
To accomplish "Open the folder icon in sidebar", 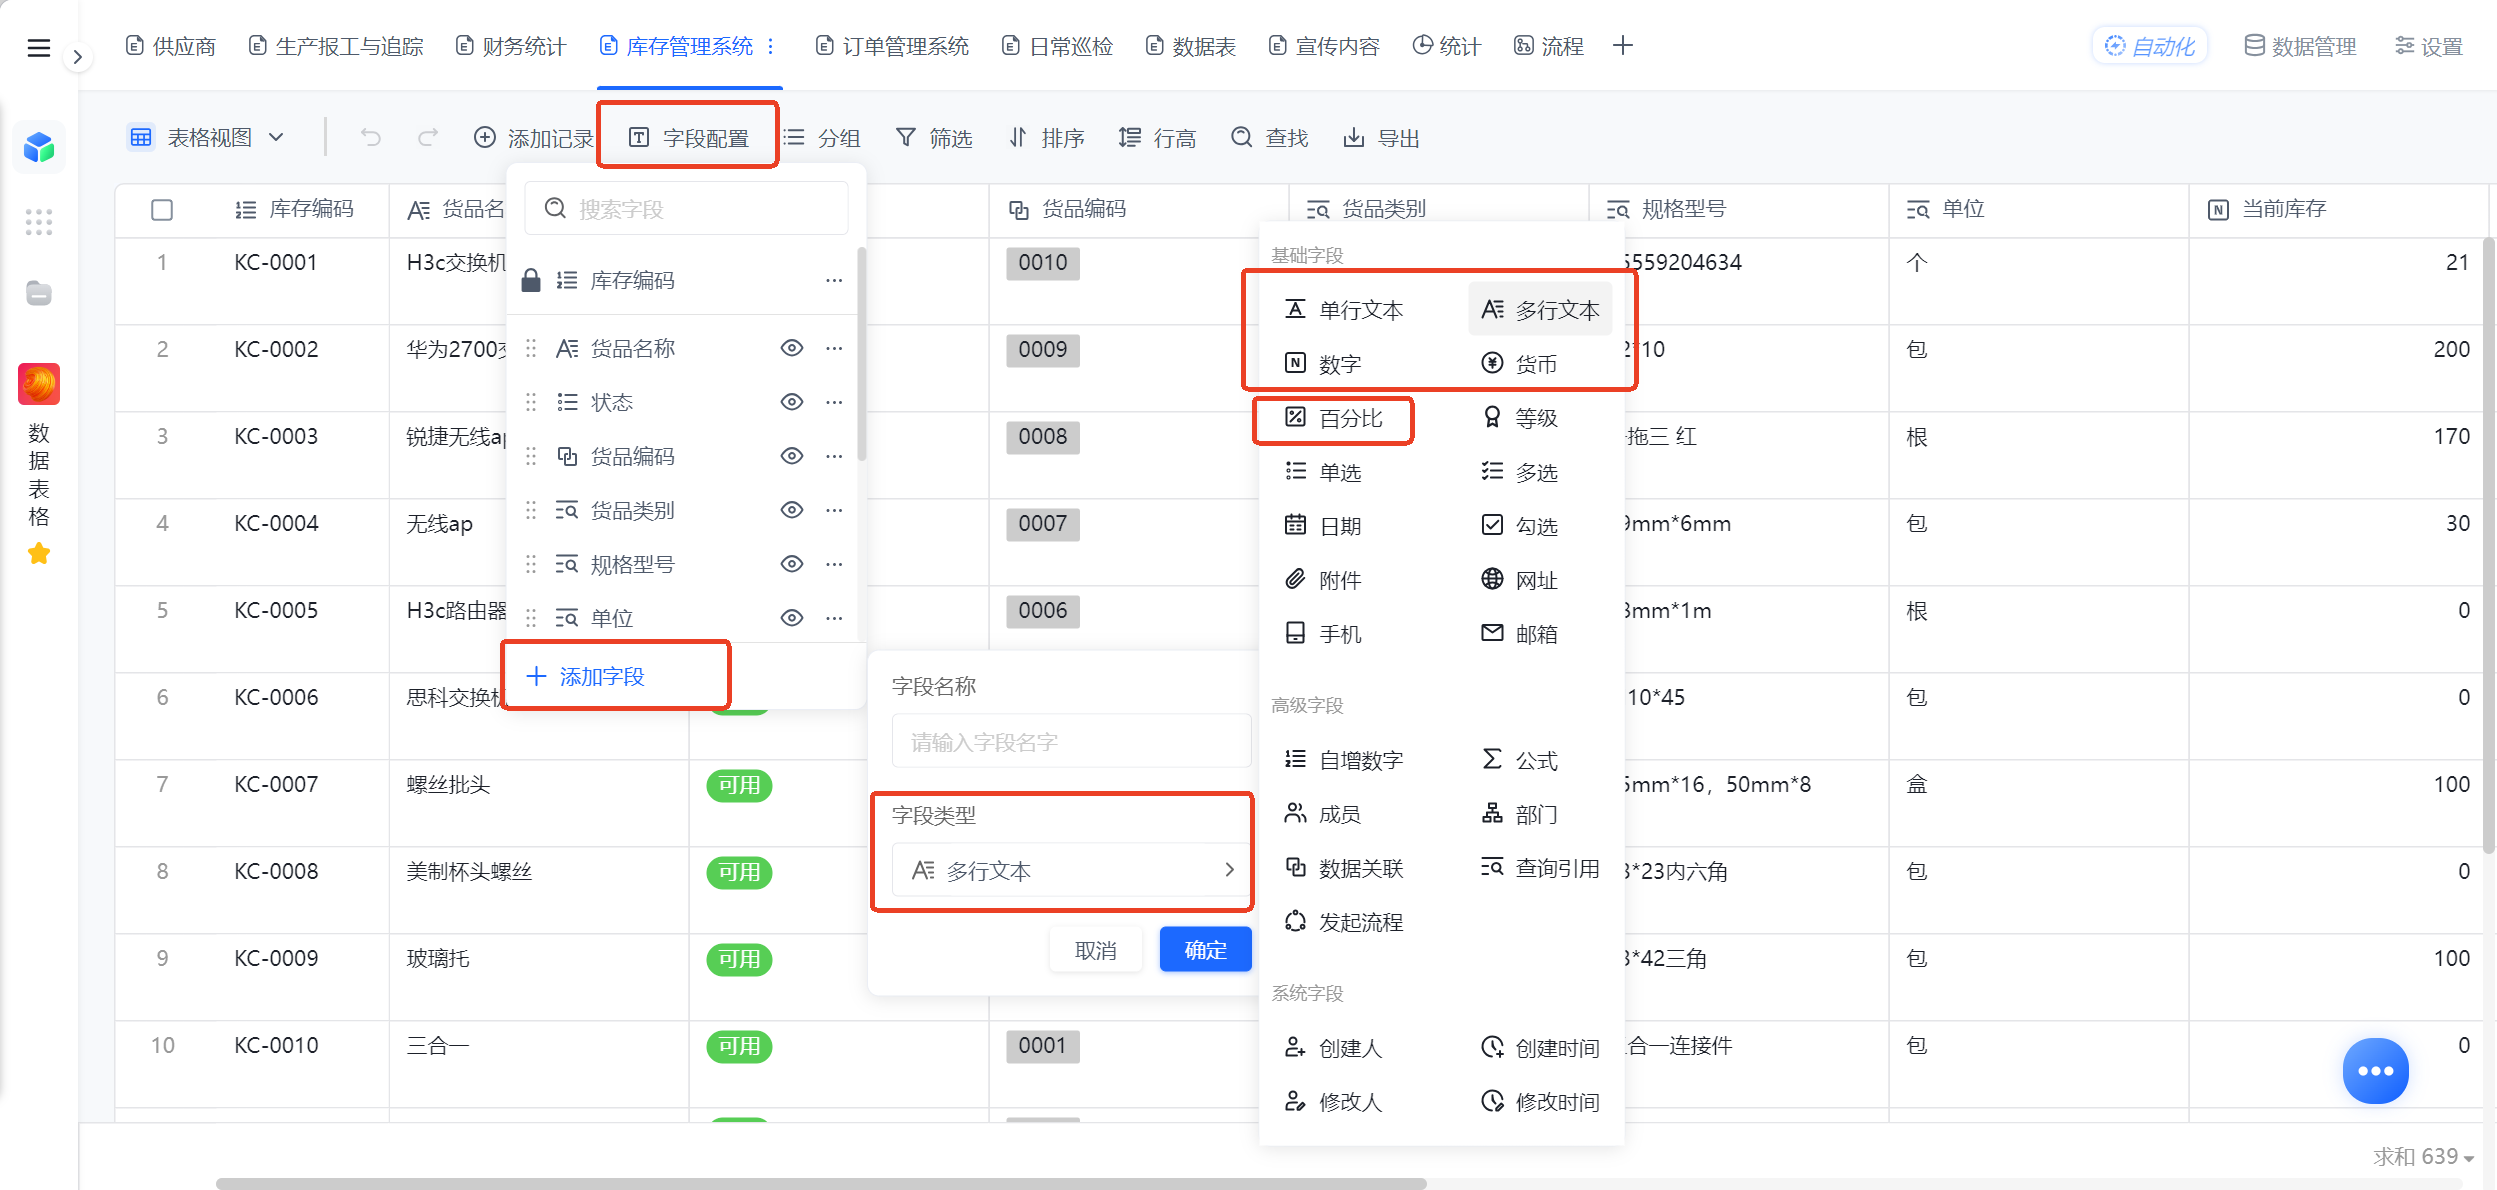I will pyautogui.click(x=39, y=293).
